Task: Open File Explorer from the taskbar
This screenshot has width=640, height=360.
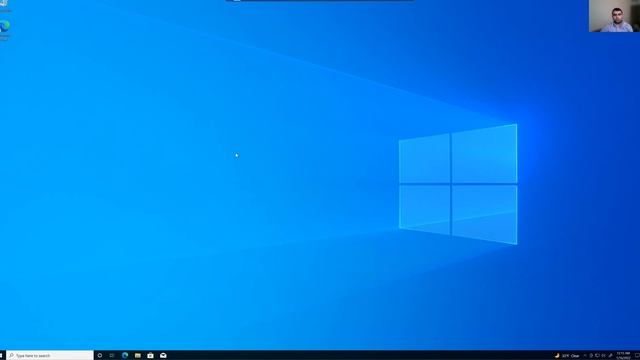Action: click(x=138, y=356)
